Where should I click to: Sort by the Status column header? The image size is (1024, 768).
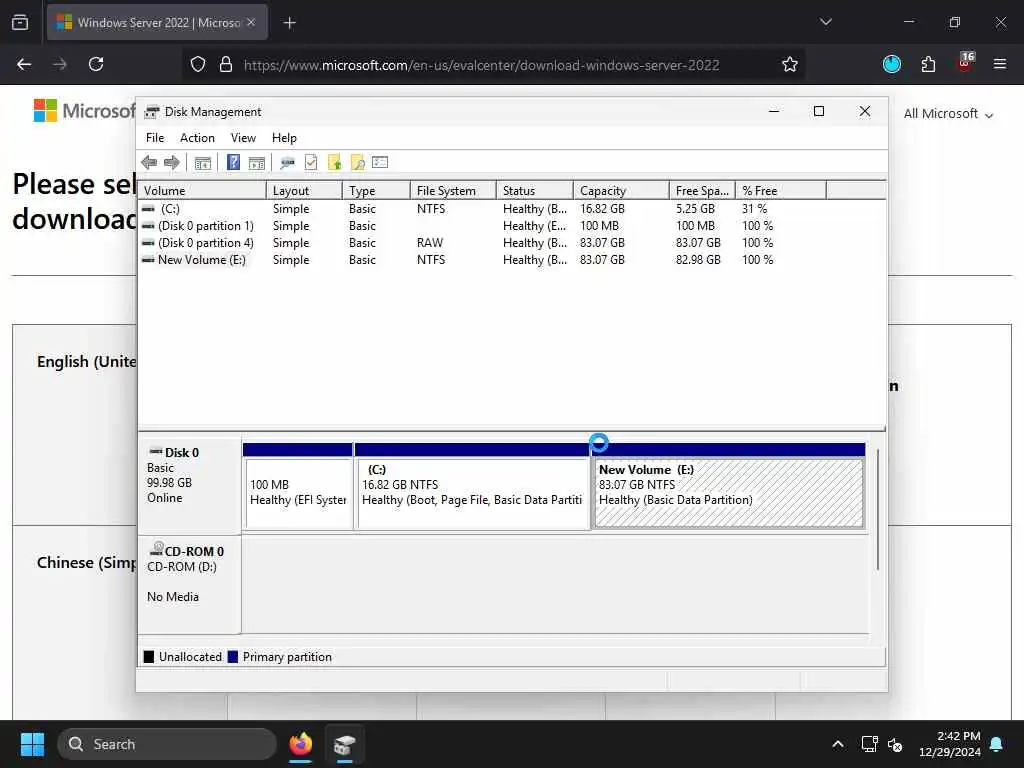(535, 191)
